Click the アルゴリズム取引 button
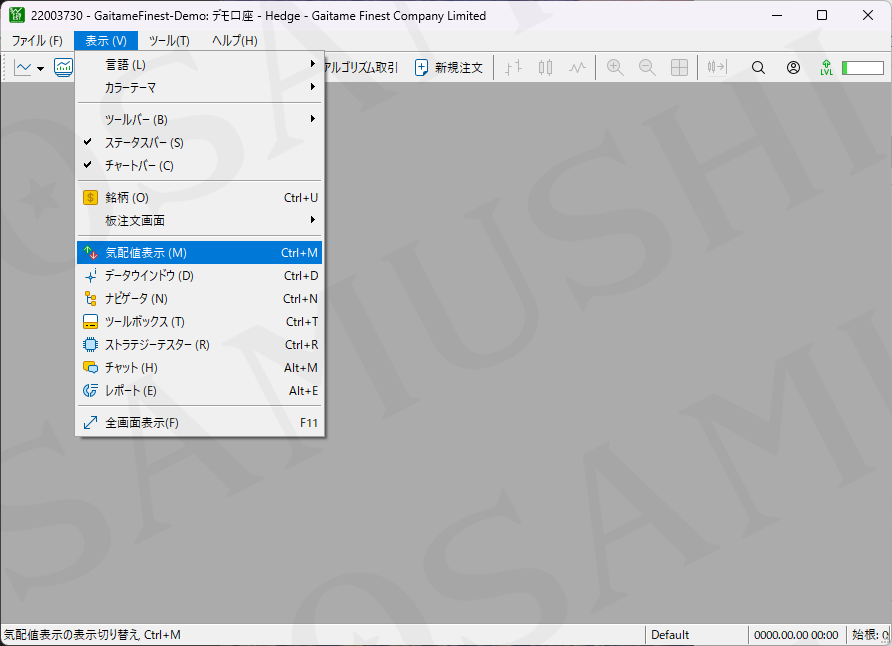 [x=361, y=68]
